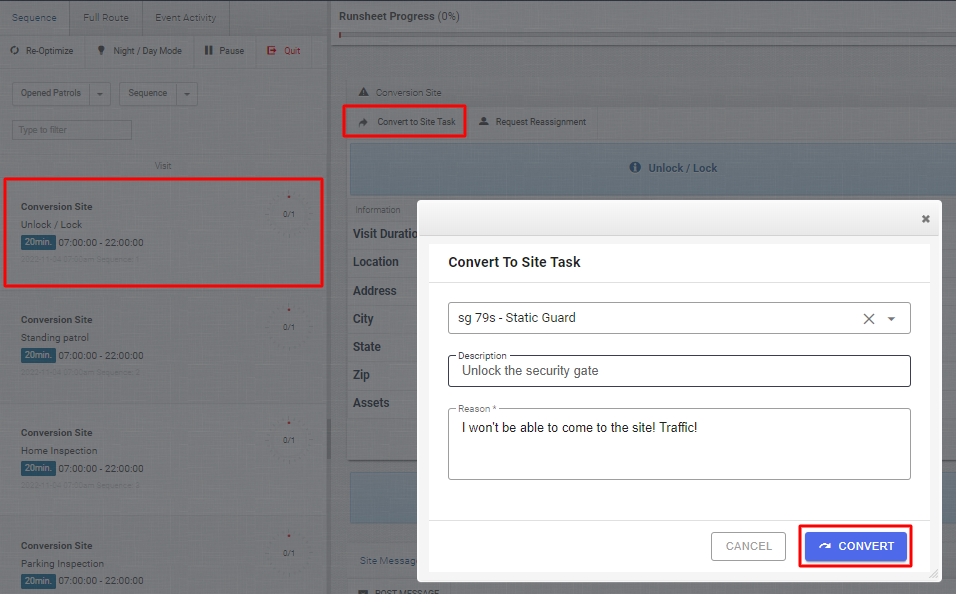
Task: Click the CONVERT button
Action: pos(855,546)
